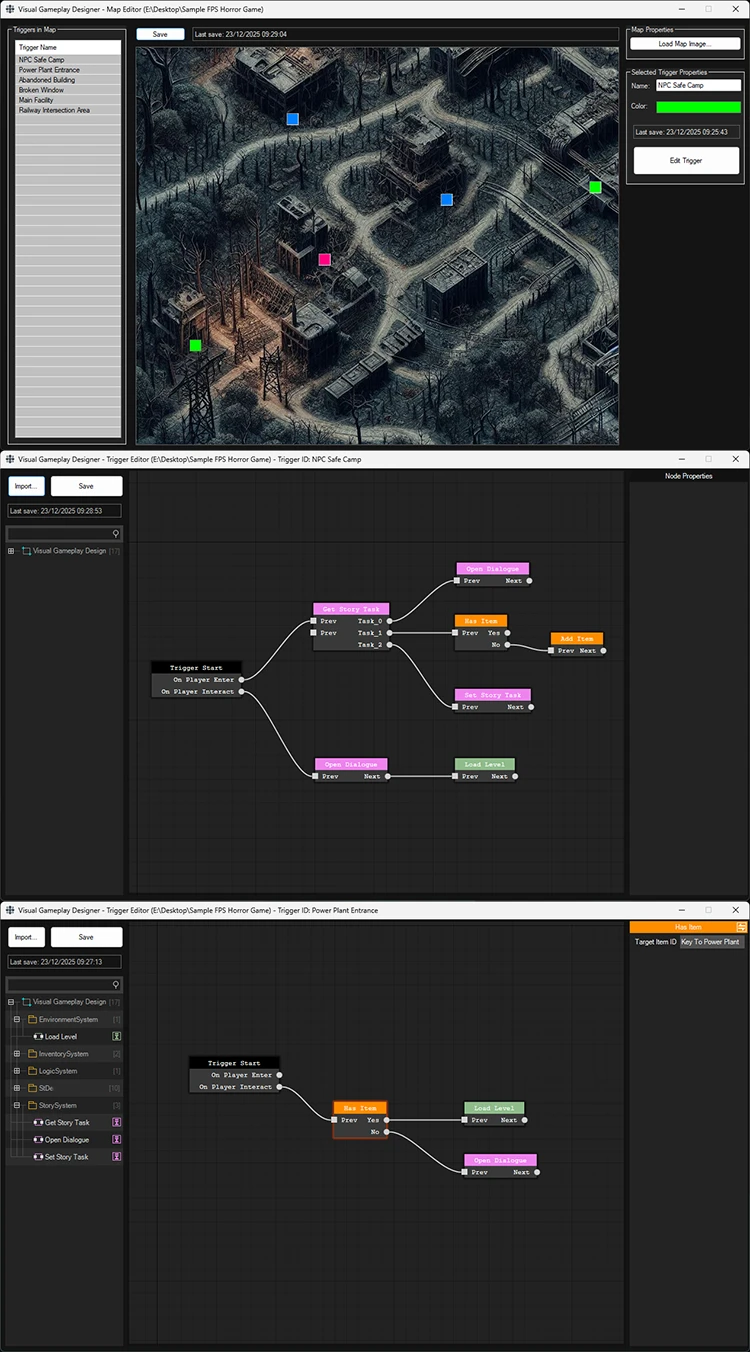The width and height of the screenshot is (750, 1352).
Task: Click the Task_2 output port on Get Story Task node
Action: pyautogui.click(x=390, y=645)
